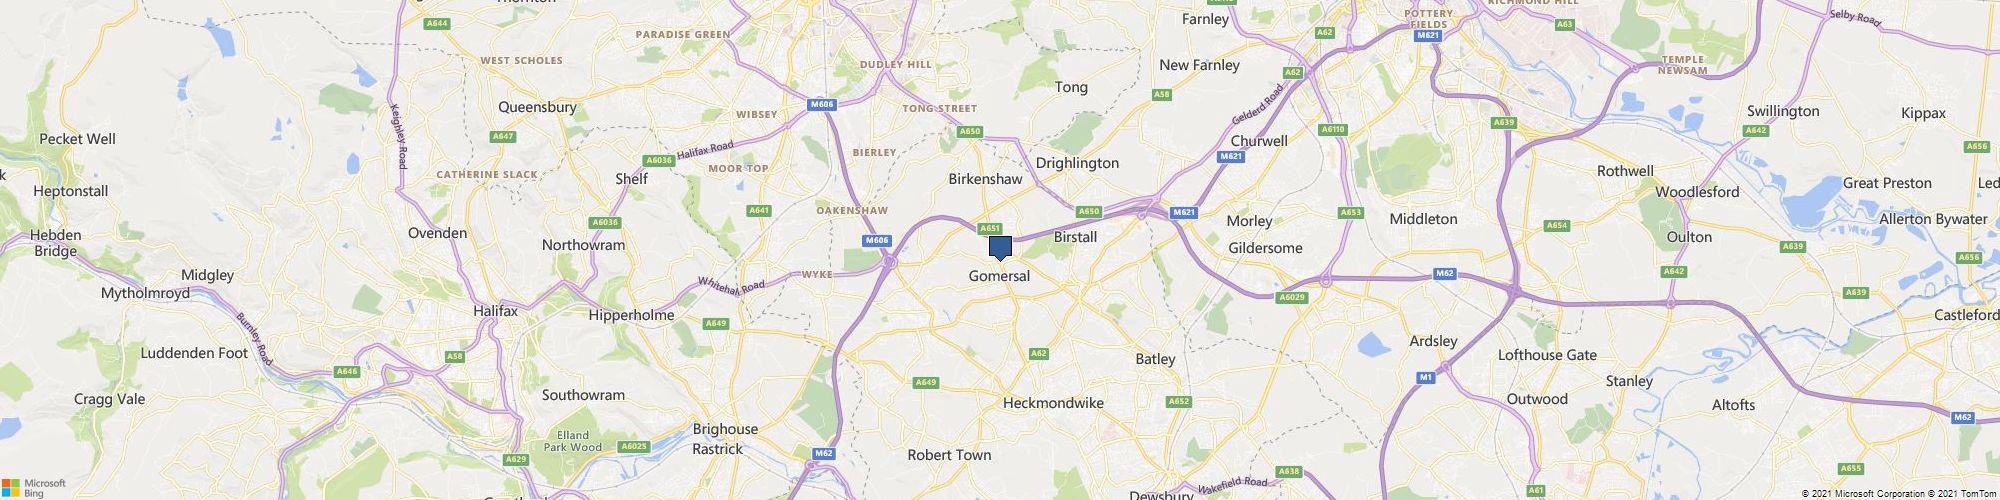Click the M606 motorway shield near Wibsey

tap(822, 103)
